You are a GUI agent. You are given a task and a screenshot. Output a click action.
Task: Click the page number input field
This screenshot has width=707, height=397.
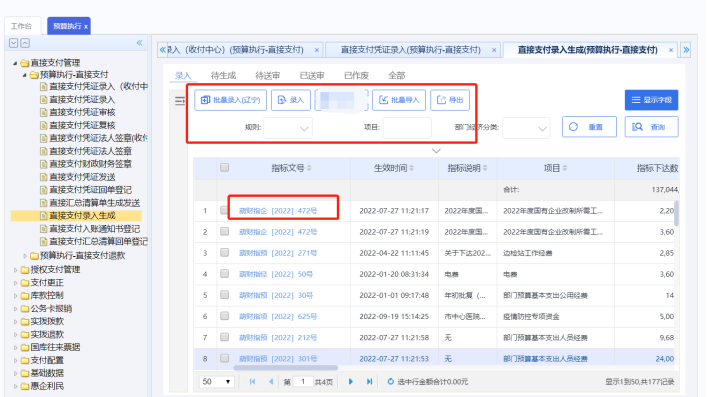303,382
